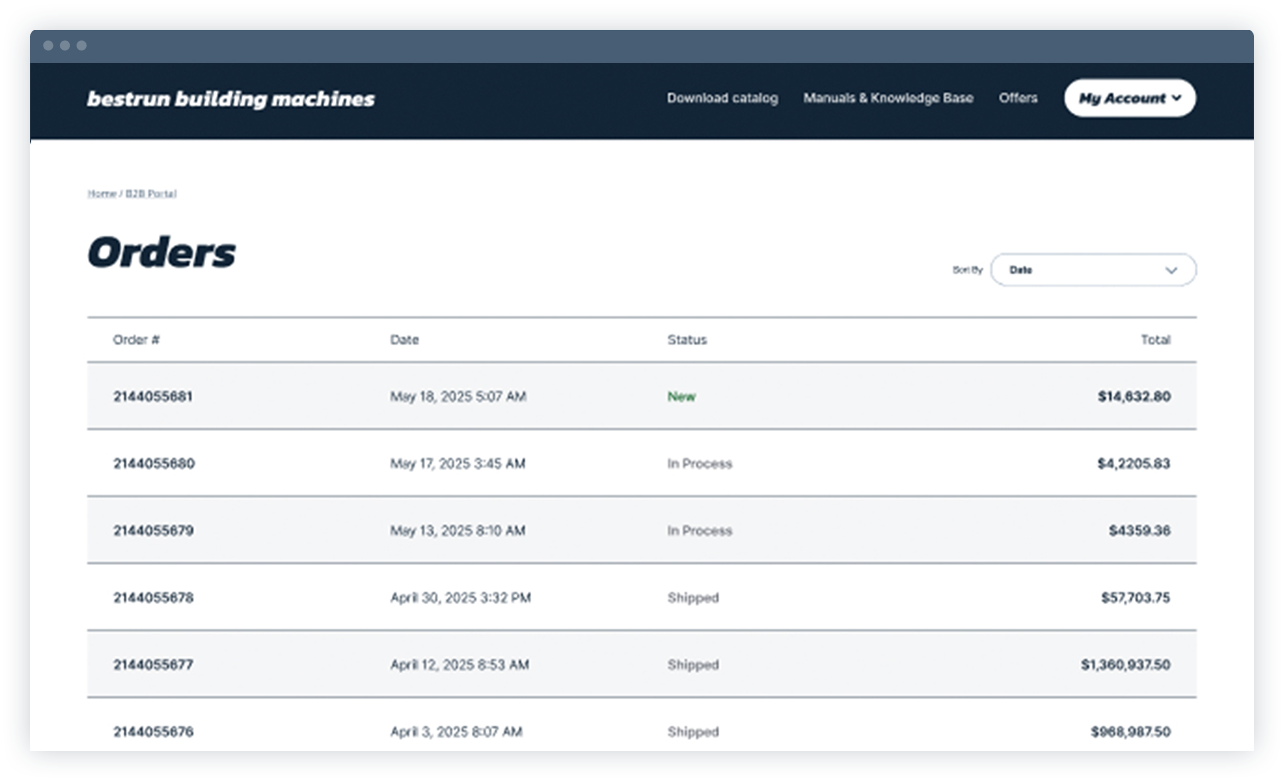Image resolution: width=1284 pixels, height=780 pixels.
Task: Open the My Account chevron arrow
Action: pos(1177,98)
